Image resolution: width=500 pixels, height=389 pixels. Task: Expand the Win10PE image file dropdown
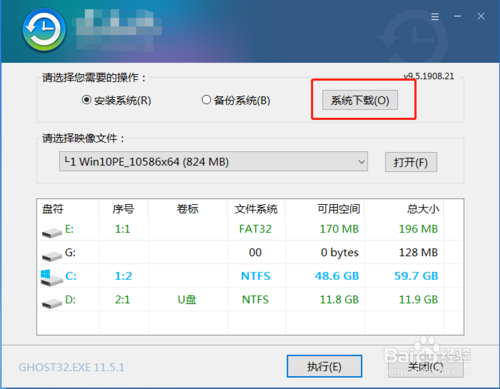tap(213, 162)
